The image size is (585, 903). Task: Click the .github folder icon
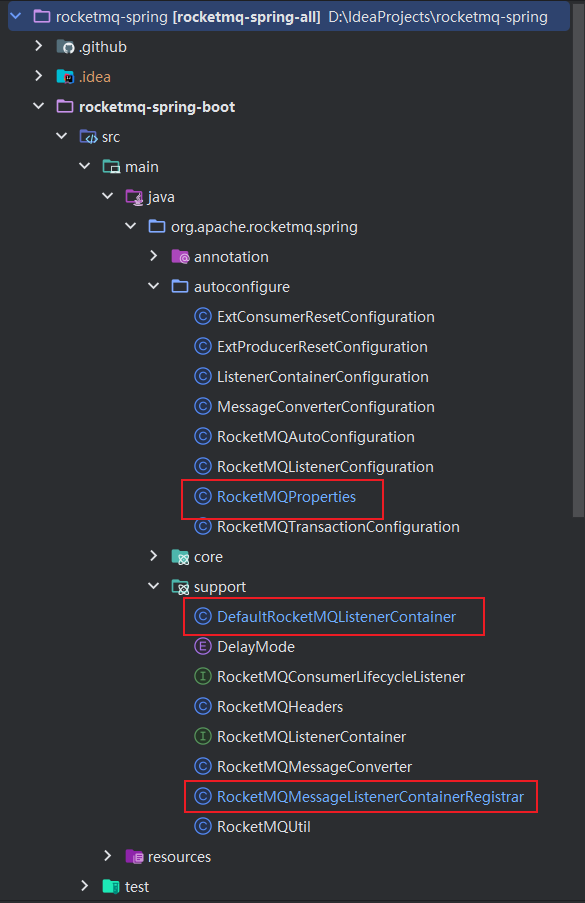pyautogui.click(x=65, y=47)
